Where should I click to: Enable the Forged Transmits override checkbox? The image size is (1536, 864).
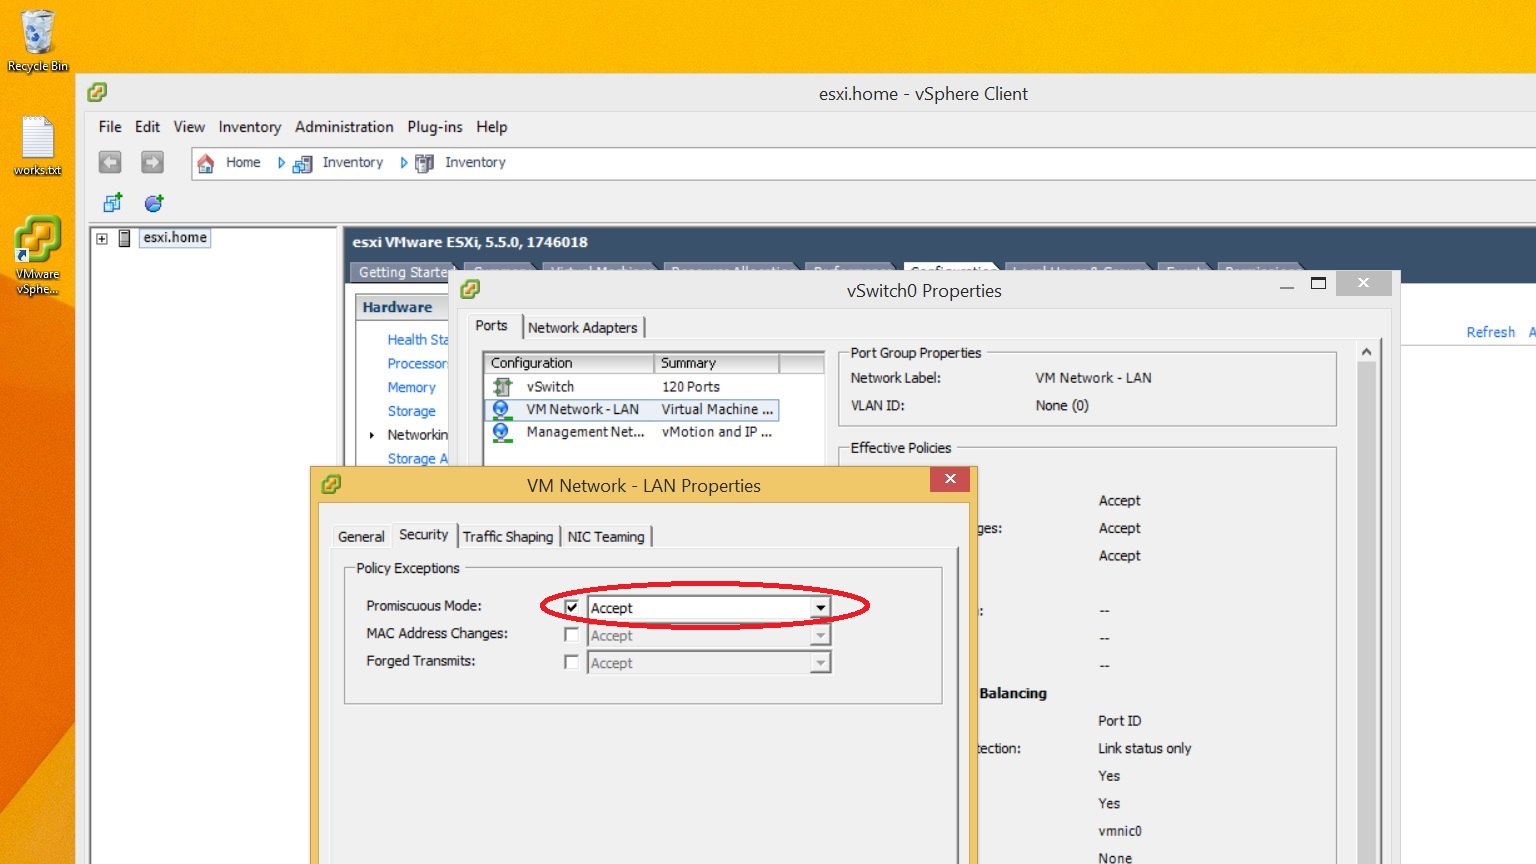(572, 662)
